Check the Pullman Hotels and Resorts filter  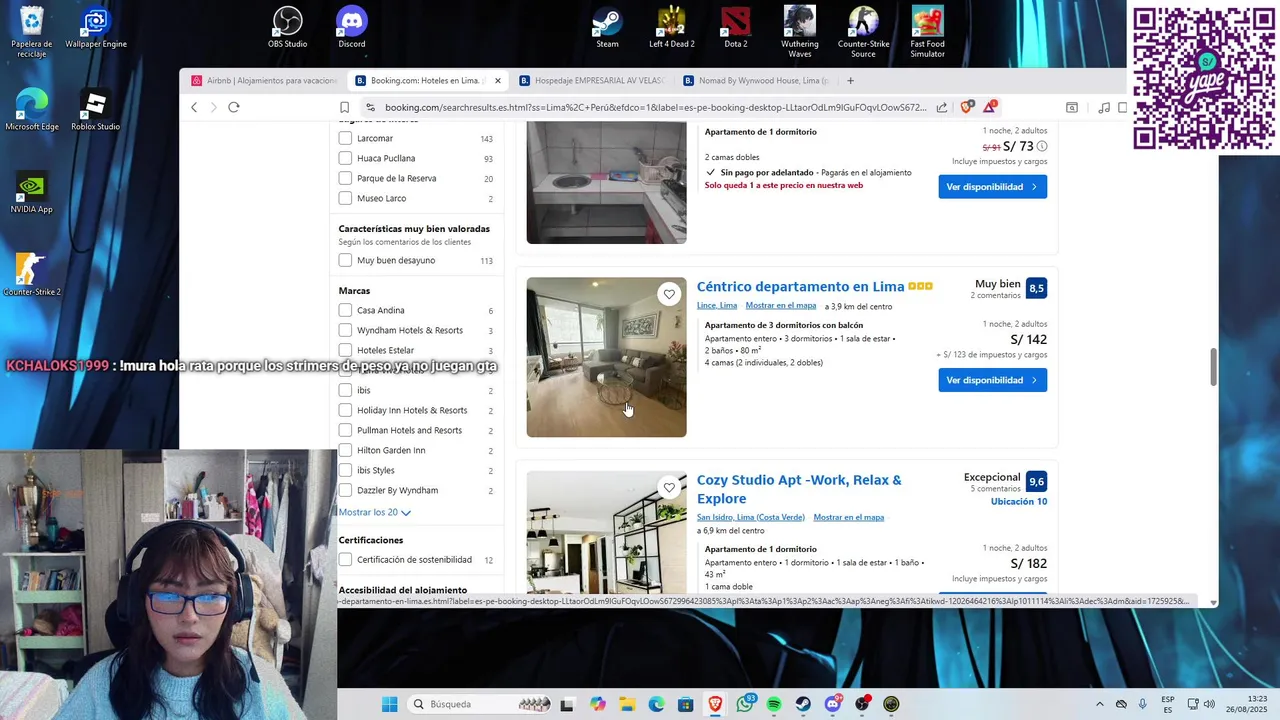click(x=345, y=430)
